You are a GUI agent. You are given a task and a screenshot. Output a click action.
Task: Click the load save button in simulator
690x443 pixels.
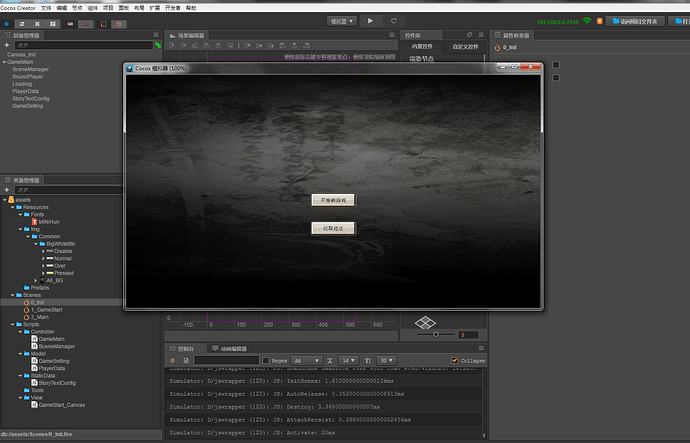point(333,228)
